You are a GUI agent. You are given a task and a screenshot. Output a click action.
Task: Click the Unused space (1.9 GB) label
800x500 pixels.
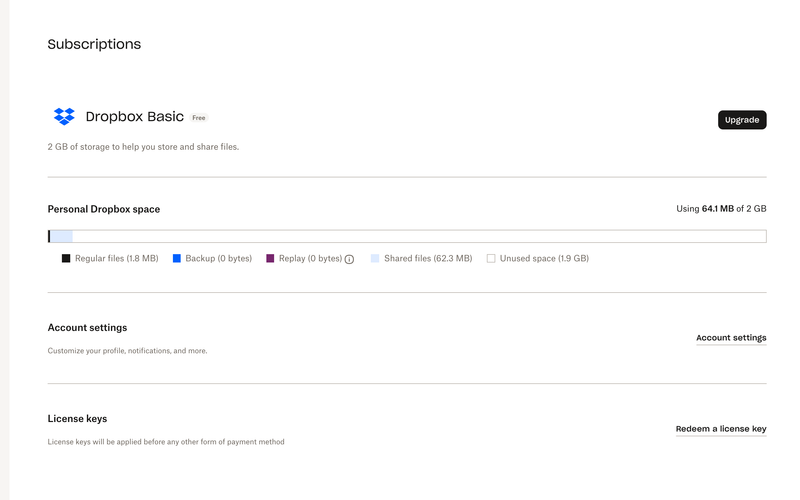pyautogui.click(x=544, y=258)
